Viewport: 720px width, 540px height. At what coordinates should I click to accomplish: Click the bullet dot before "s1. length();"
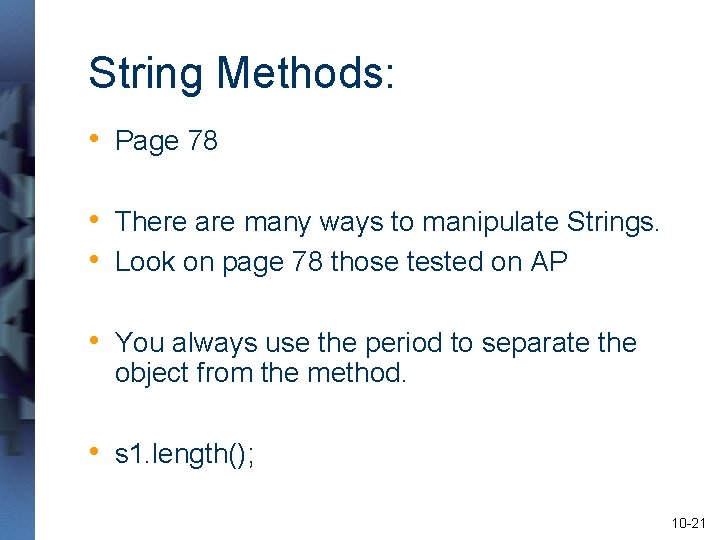95,452
